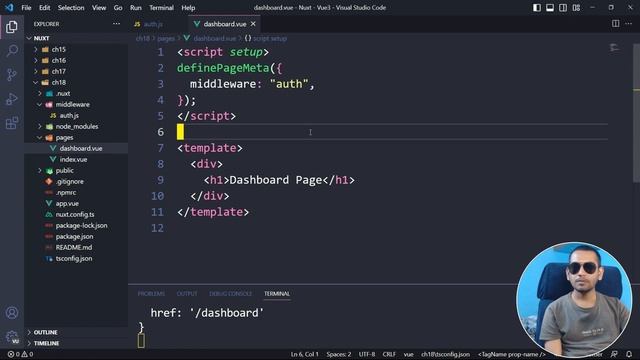Screen dimensions: 640x360
Task: Open app.vue in the file tree
Action: 76,204
